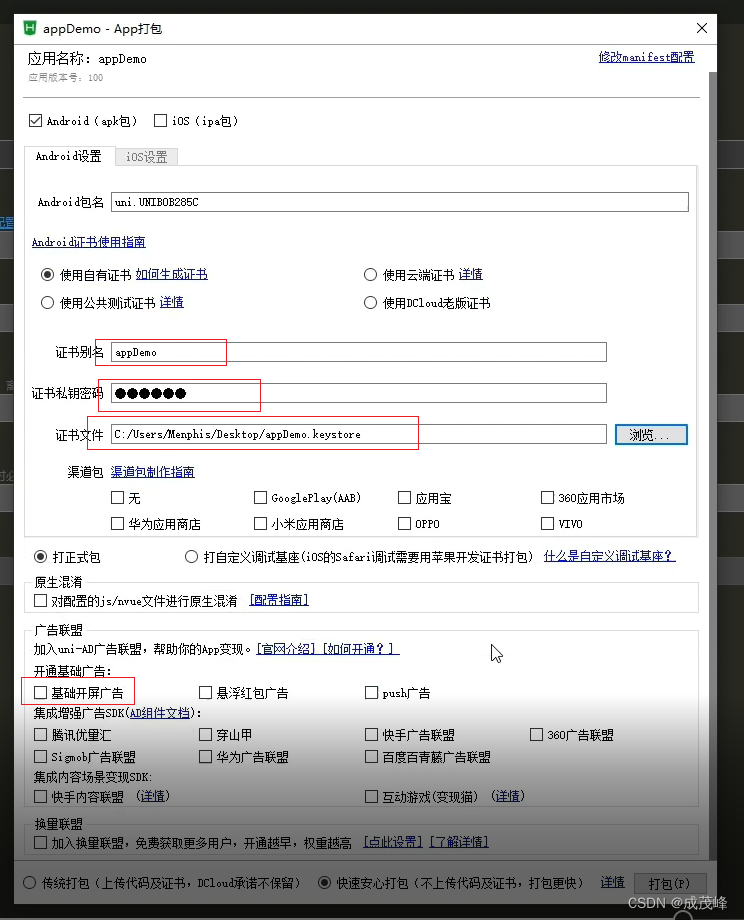Close the App打包 dialog
The height and width of the screenshot is (920, 744).
(702, 28)
